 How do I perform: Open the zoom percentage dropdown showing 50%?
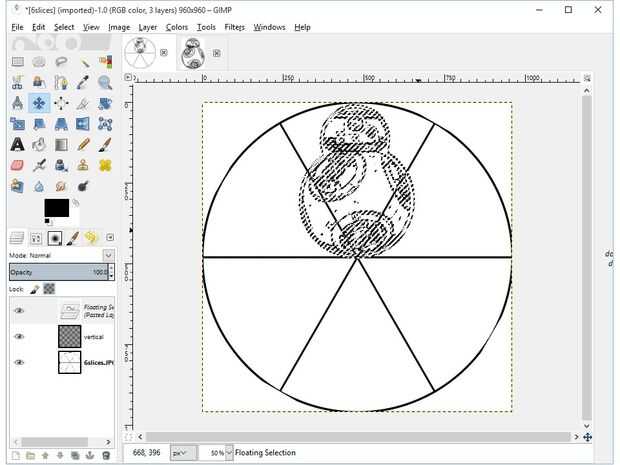229,453
